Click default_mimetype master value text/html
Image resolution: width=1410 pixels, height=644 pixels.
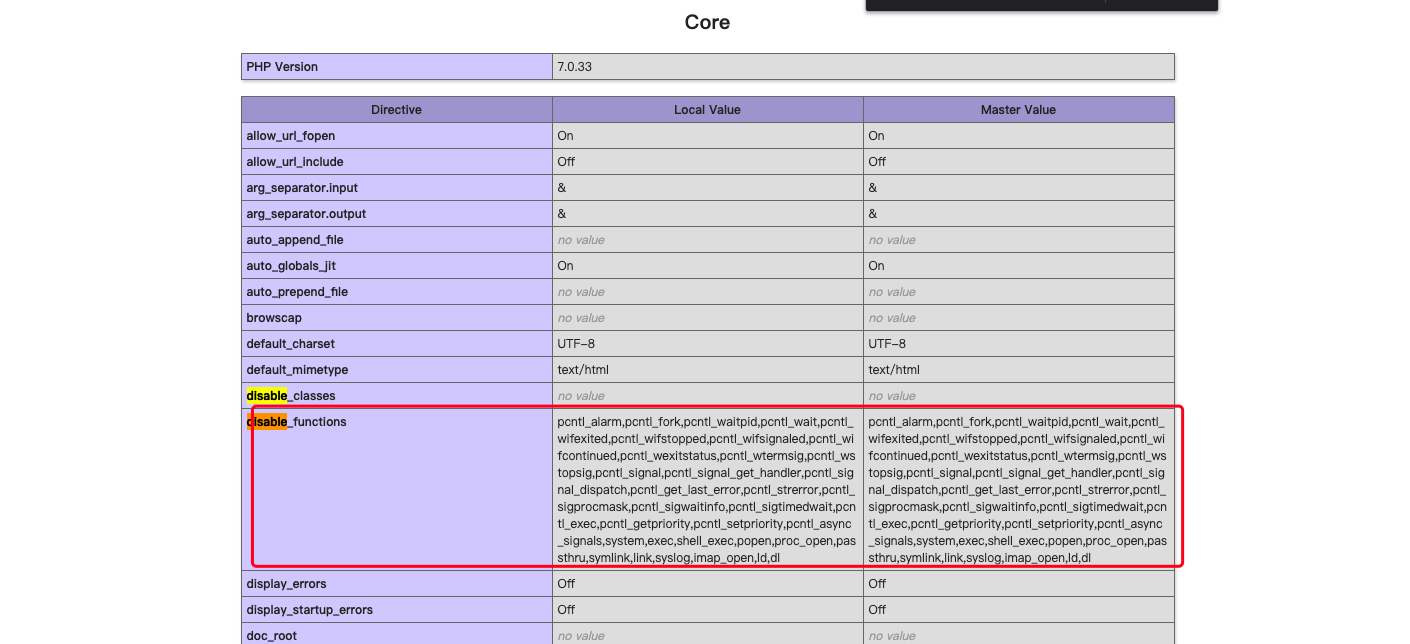[894, 370]
